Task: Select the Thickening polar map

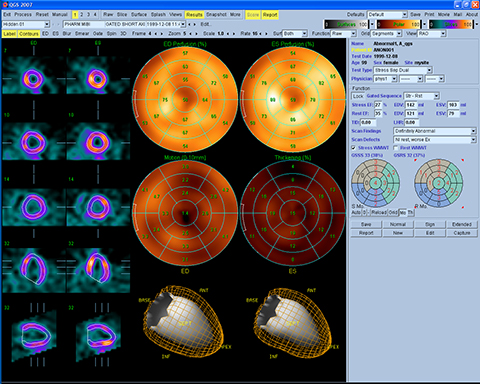Action: pos(293,213)
